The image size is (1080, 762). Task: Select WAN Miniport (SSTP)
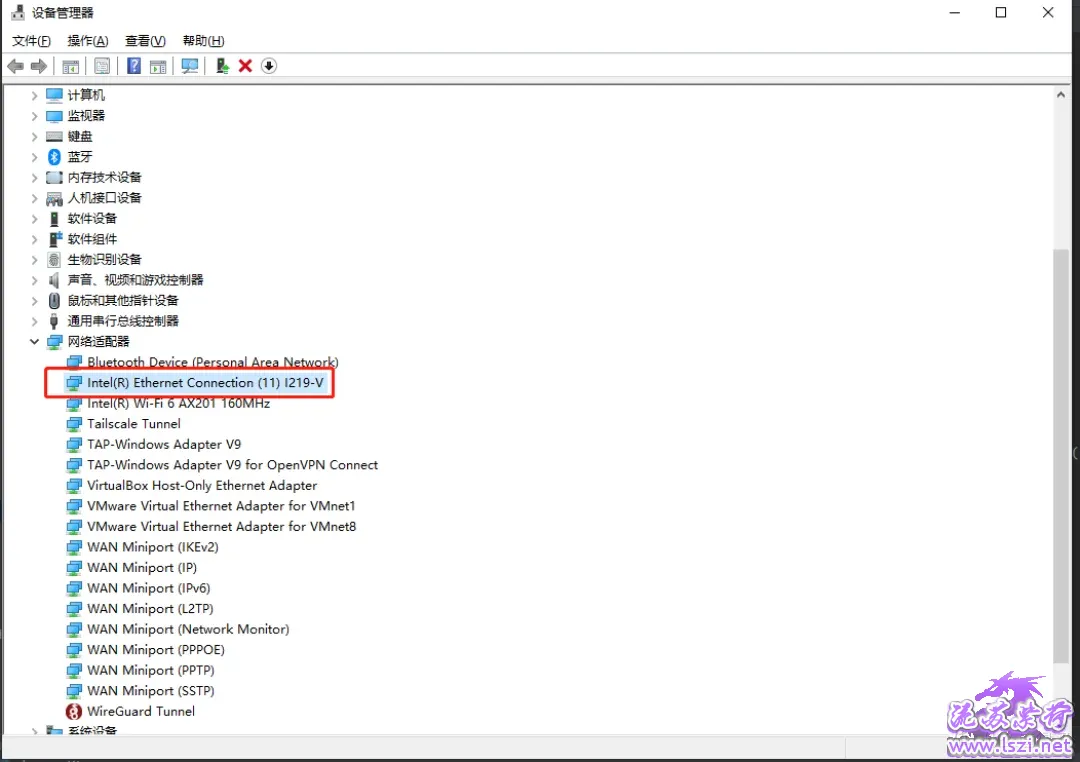point(151,691)
